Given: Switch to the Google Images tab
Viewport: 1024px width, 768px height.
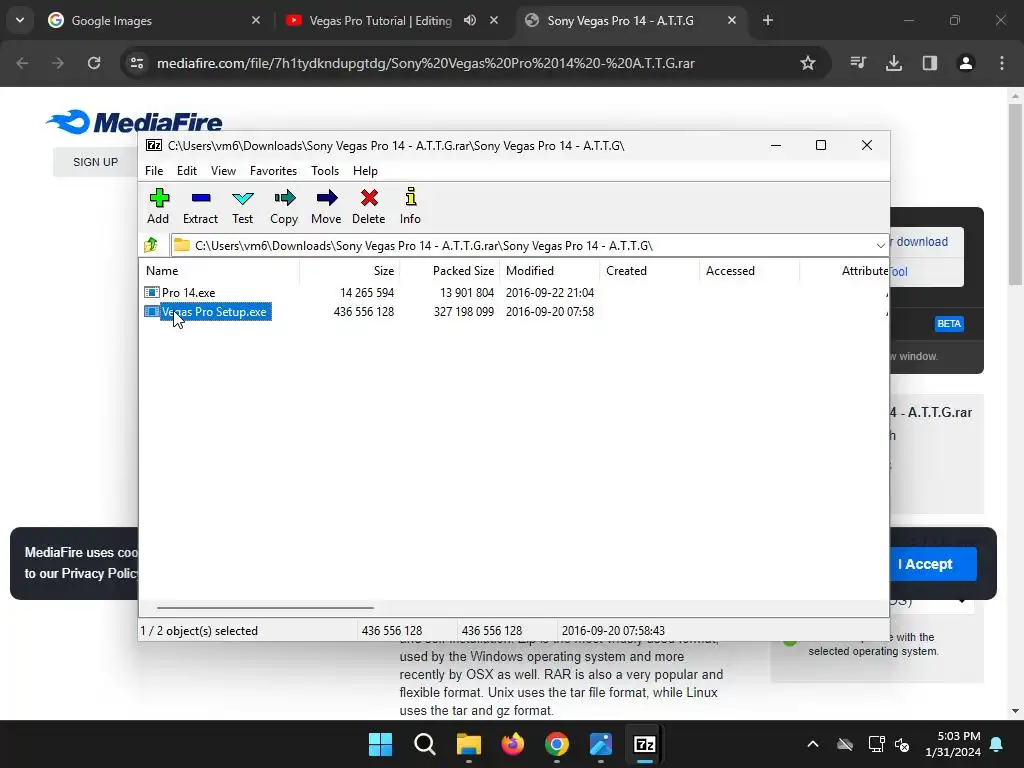Looking at the screenshot, I should coord(154,20).
